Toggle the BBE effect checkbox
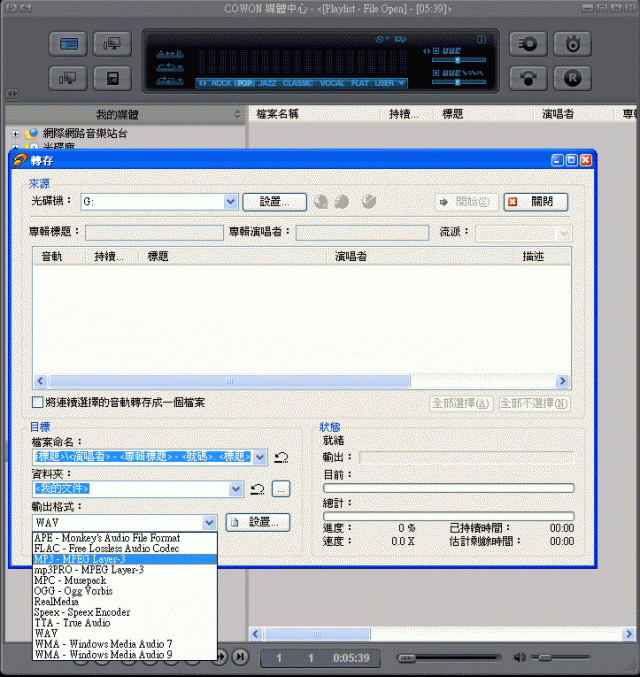 coord(436,51)
